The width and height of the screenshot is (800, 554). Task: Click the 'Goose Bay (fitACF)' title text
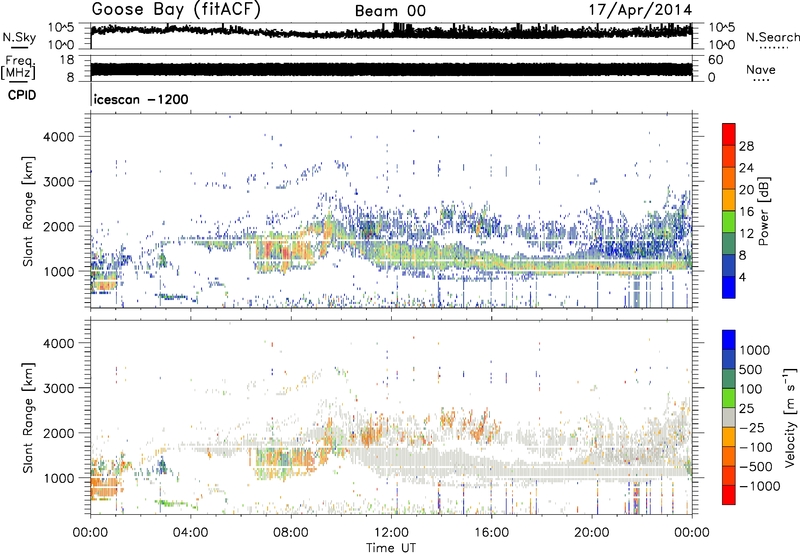point(176,10)
